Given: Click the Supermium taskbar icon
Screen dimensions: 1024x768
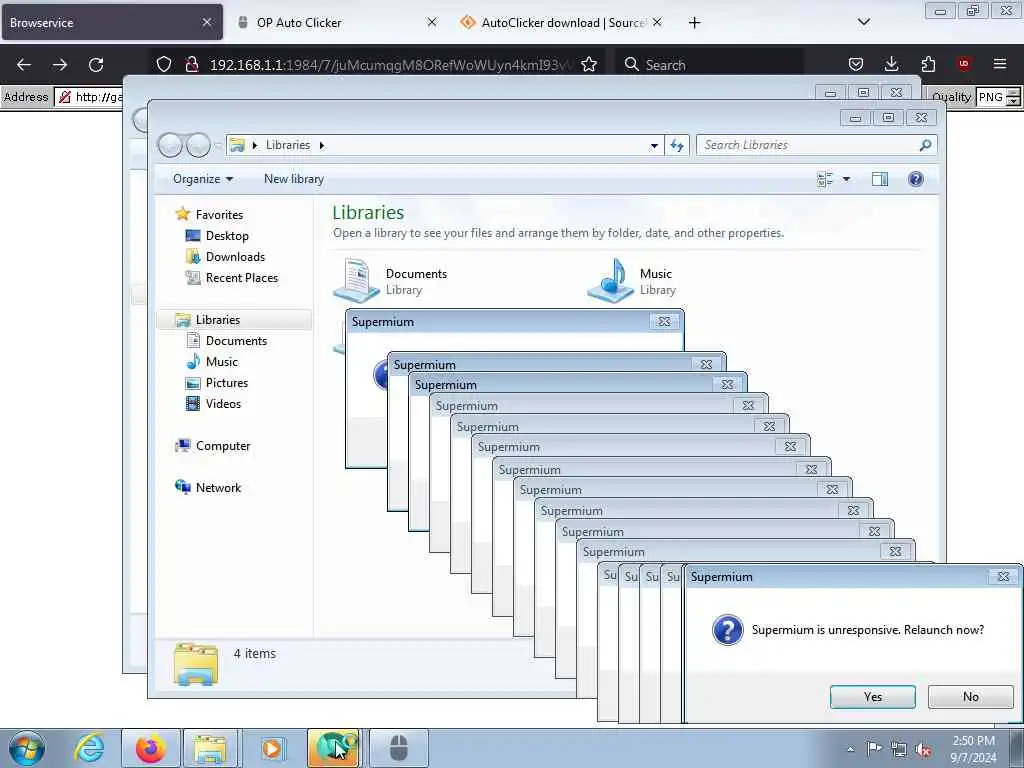Looking at the screenshot, I should (334, 748).
